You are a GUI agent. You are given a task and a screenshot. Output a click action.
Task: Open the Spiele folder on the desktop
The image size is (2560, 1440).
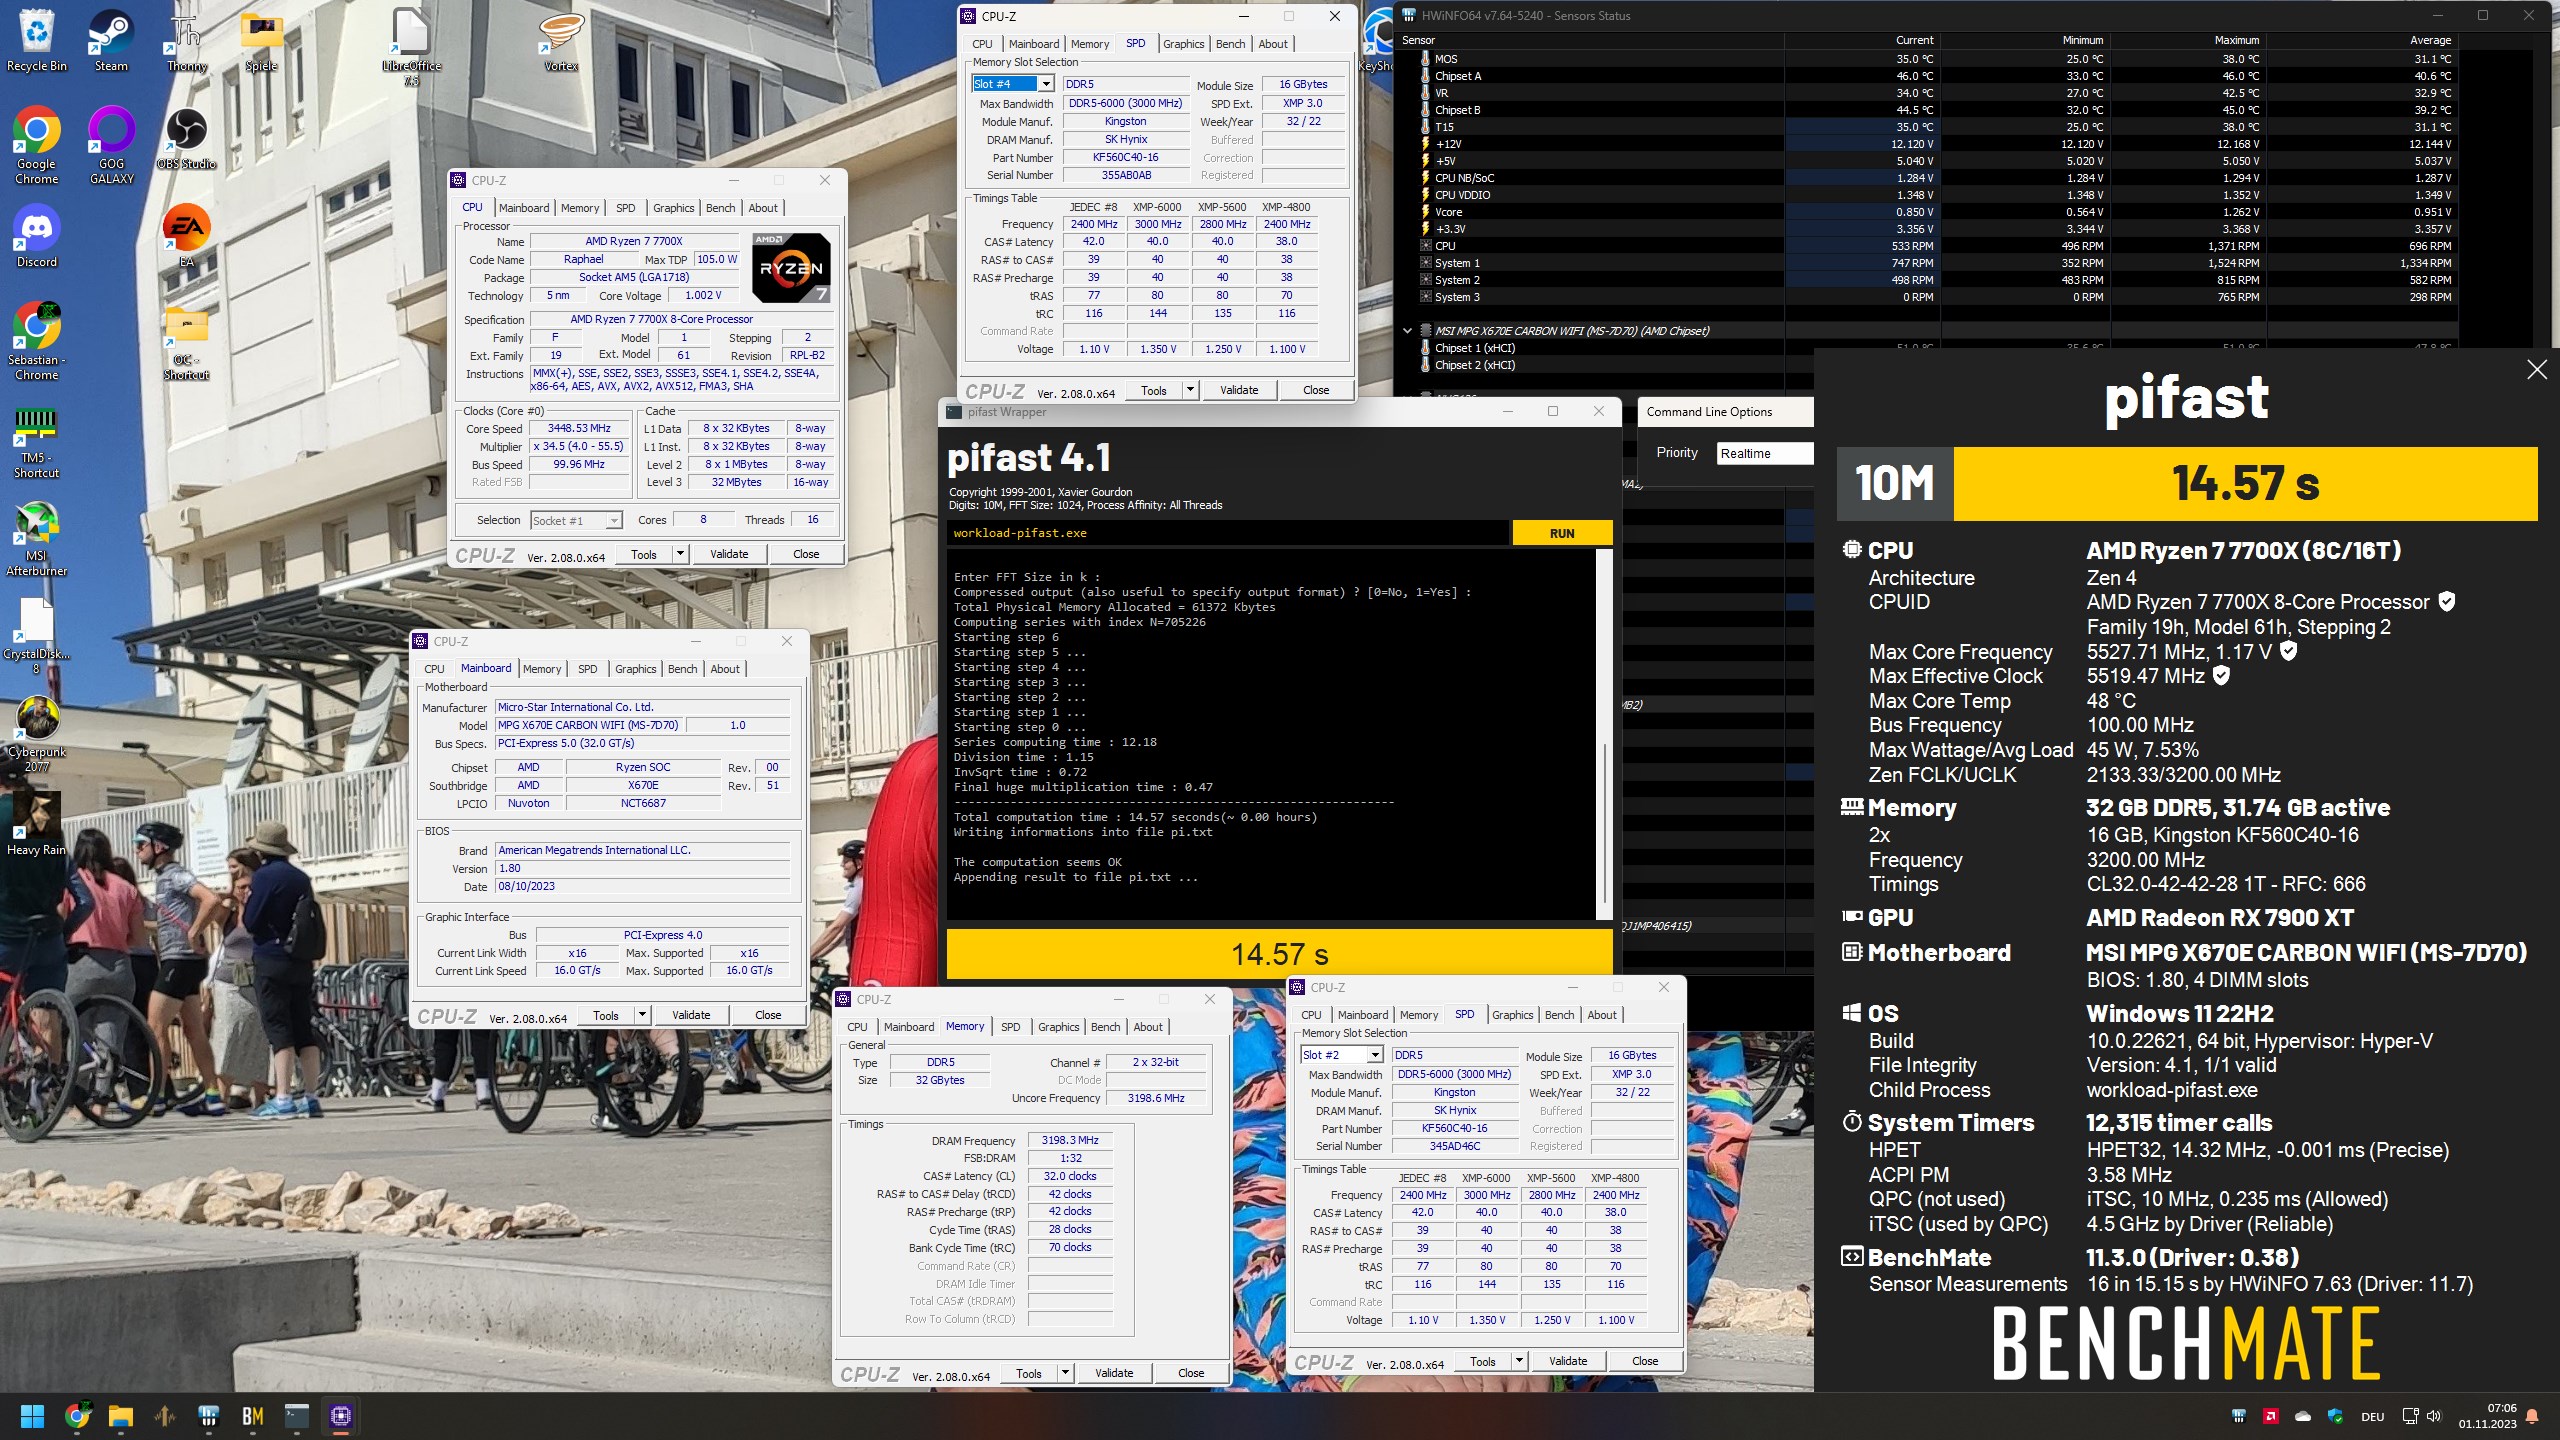261,41
